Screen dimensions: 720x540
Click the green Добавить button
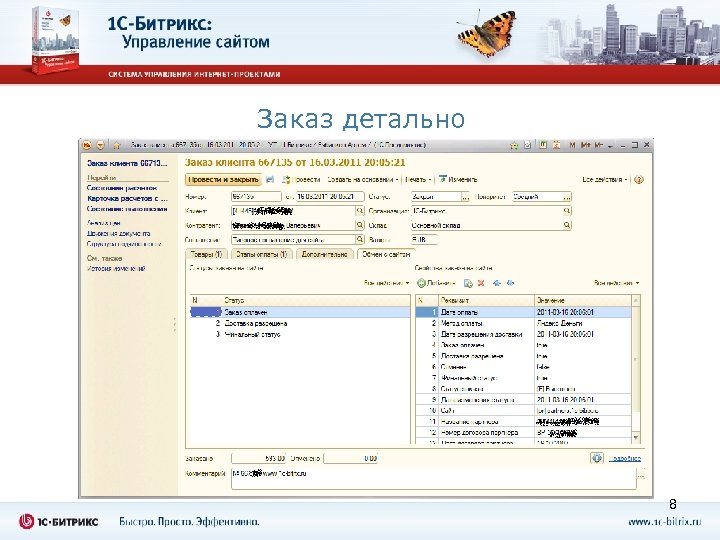pyautogui.click(x=436, y=283)
